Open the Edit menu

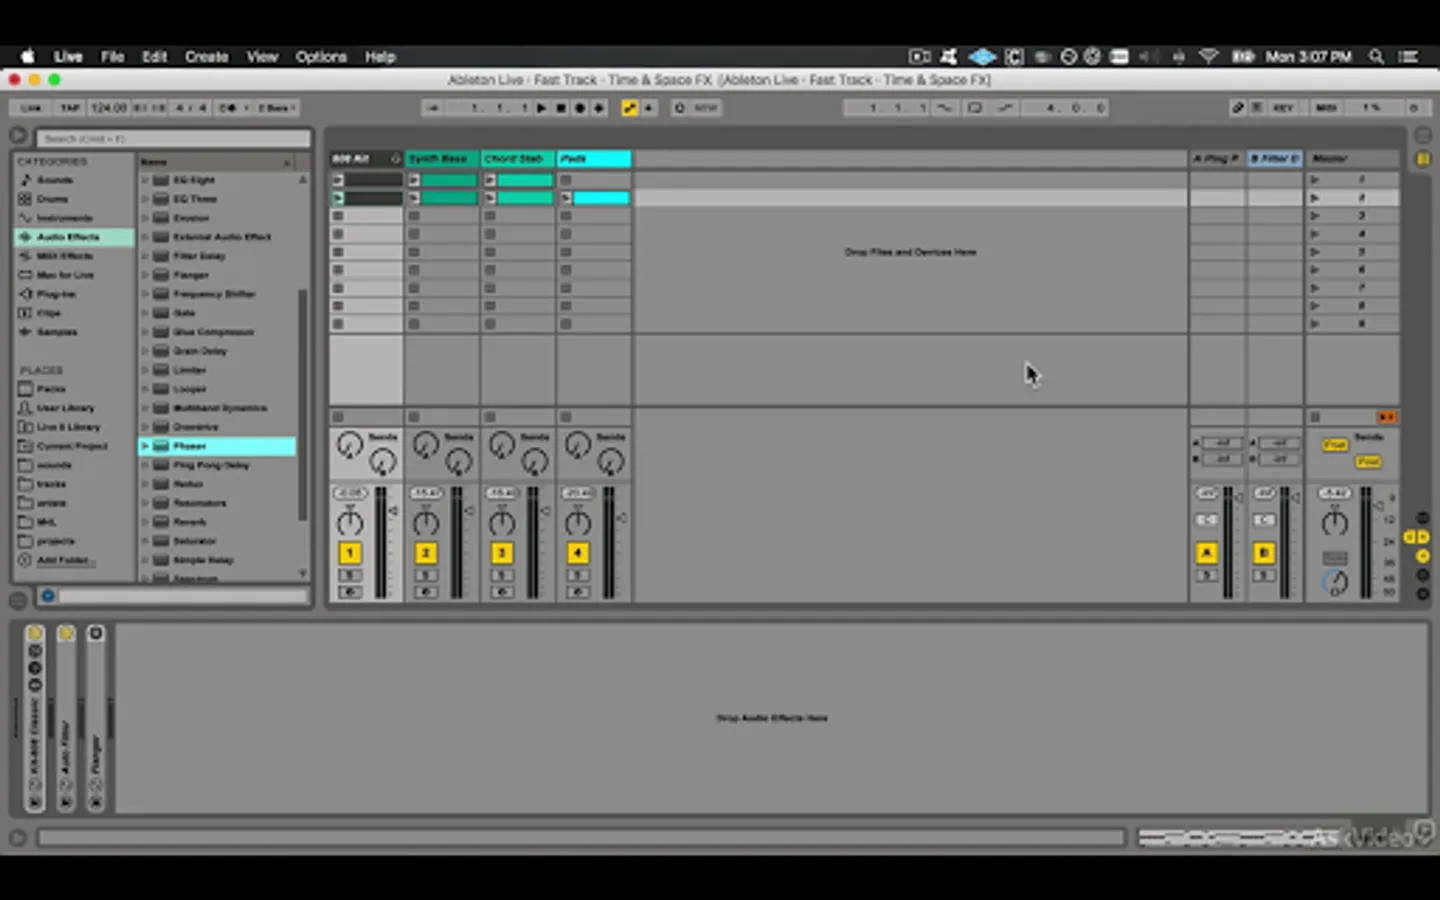point(154,57)
